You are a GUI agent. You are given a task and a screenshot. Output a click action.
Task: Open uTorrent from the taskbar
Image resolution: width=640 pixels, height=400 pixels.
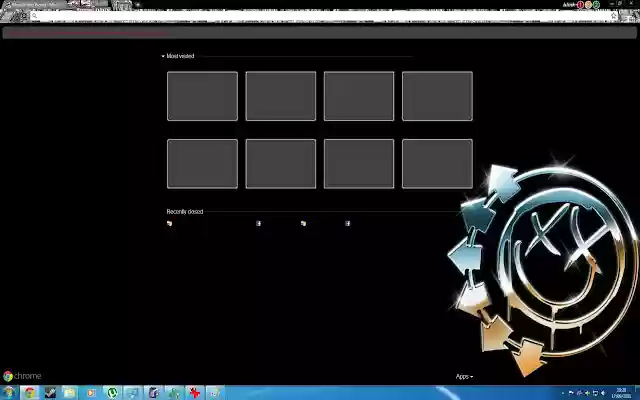(112, 393)
